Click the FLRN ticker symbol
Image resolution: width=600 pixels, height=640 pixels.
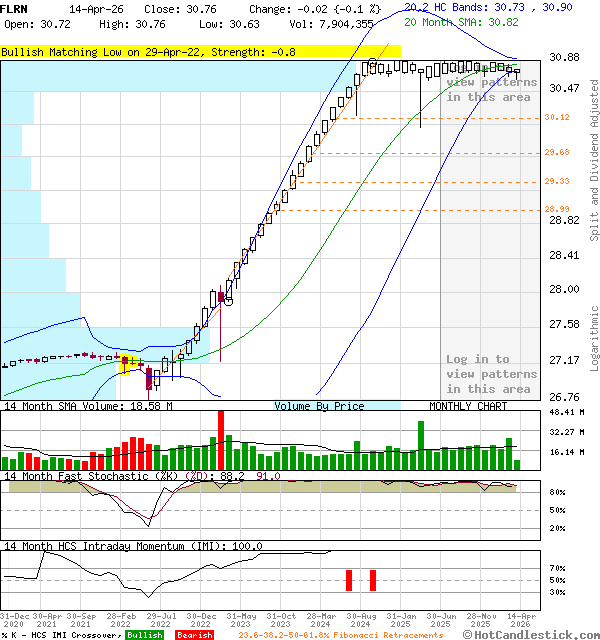(15, 8)
